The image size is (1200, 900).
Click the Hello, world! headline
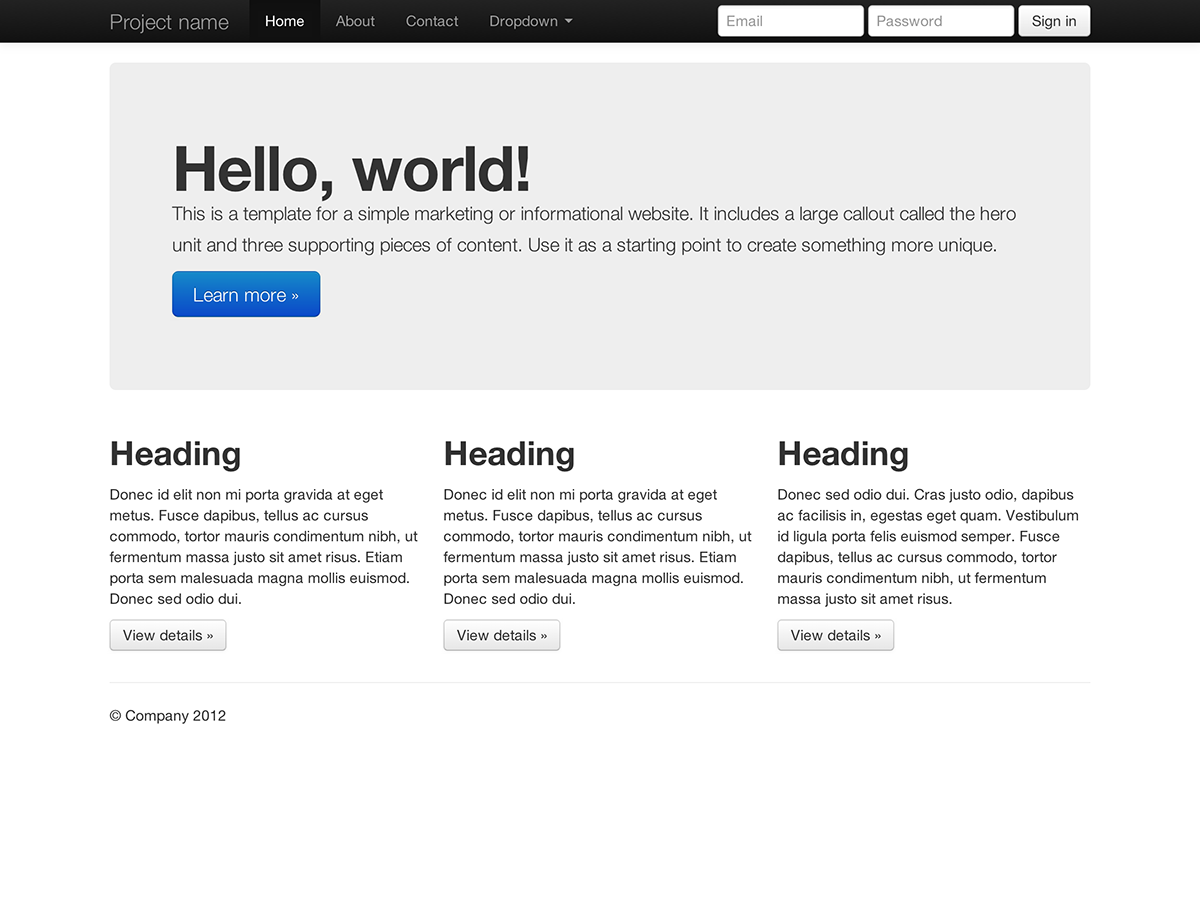click(x=351, y=169)
